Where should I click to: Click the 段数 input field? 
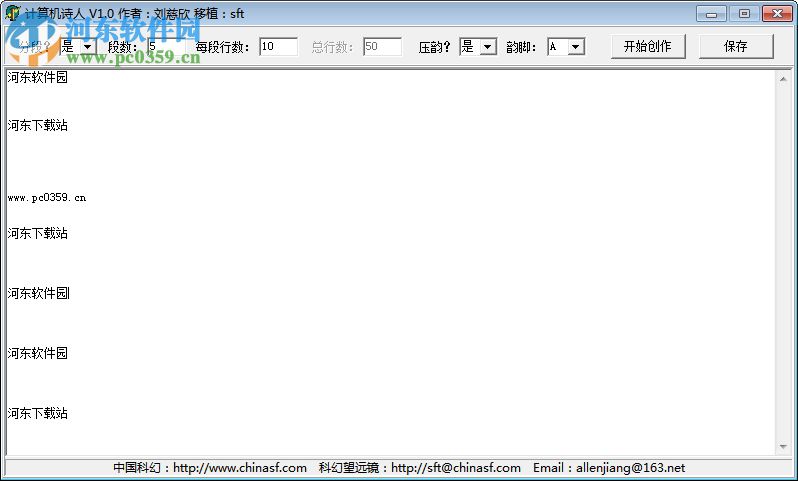[x=166, y=47]
